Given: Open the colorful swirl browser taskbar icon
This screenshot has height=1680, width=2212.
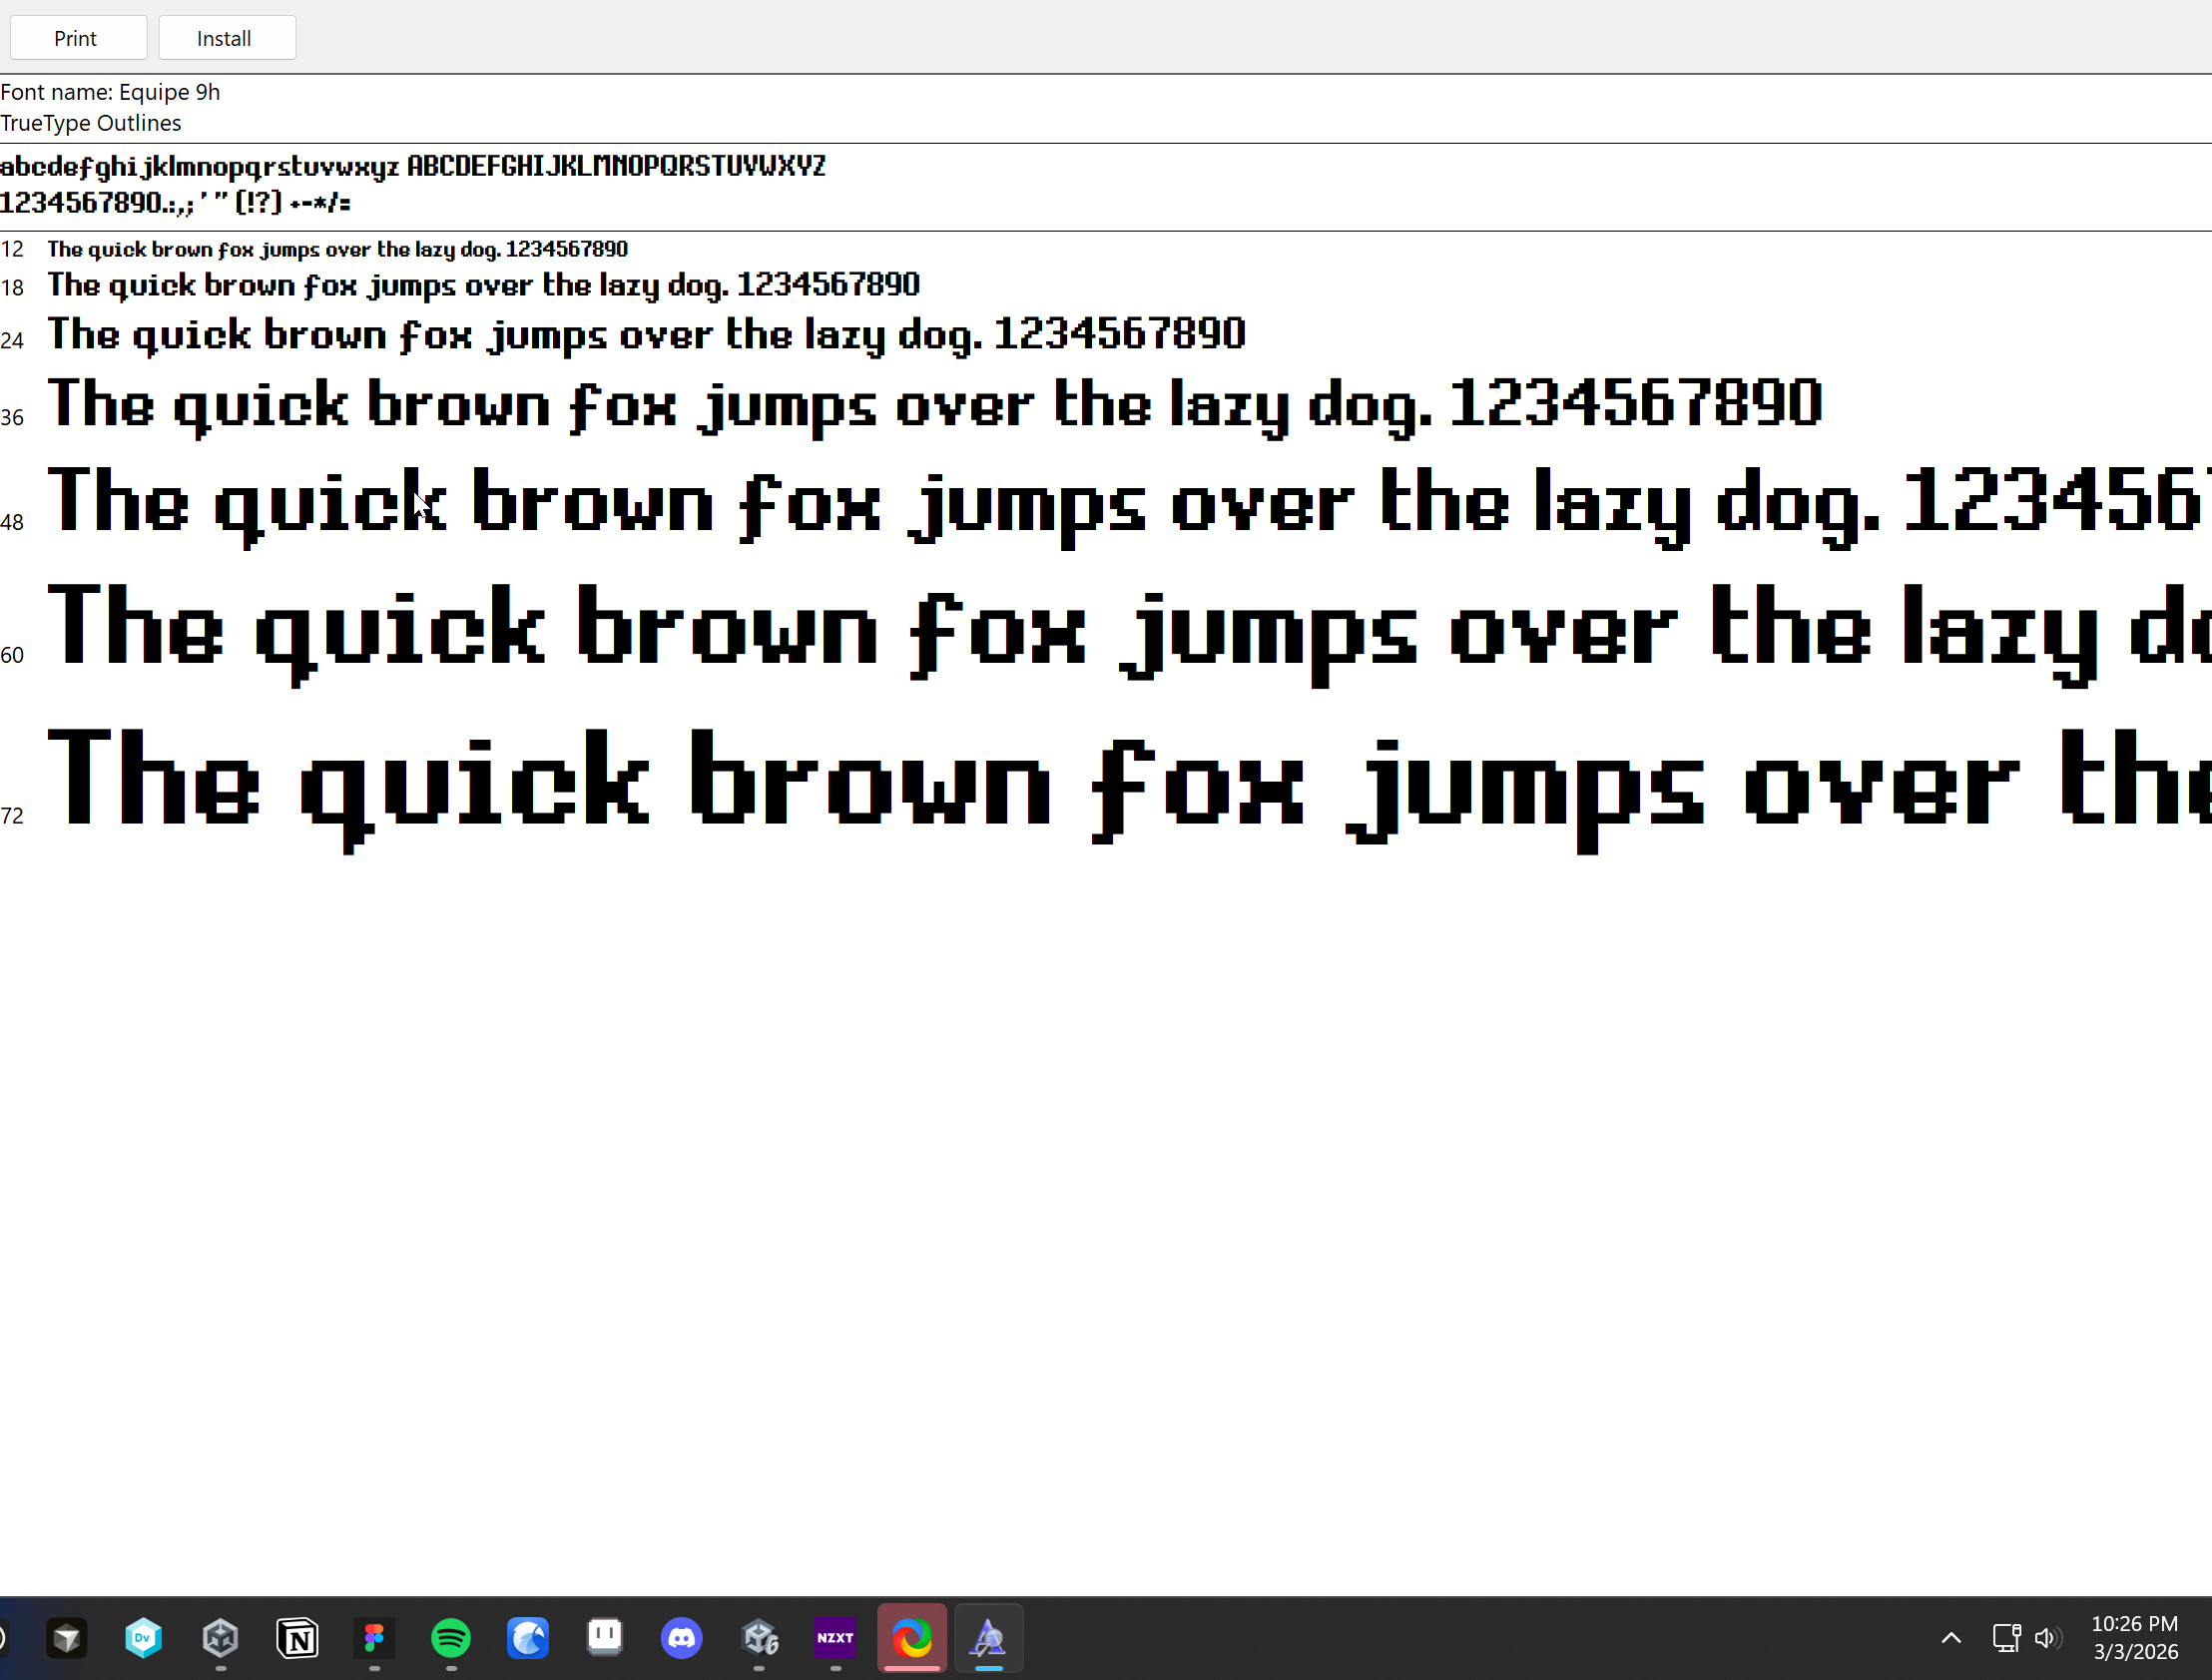Looking at the screenshot, I should 912,1638.
